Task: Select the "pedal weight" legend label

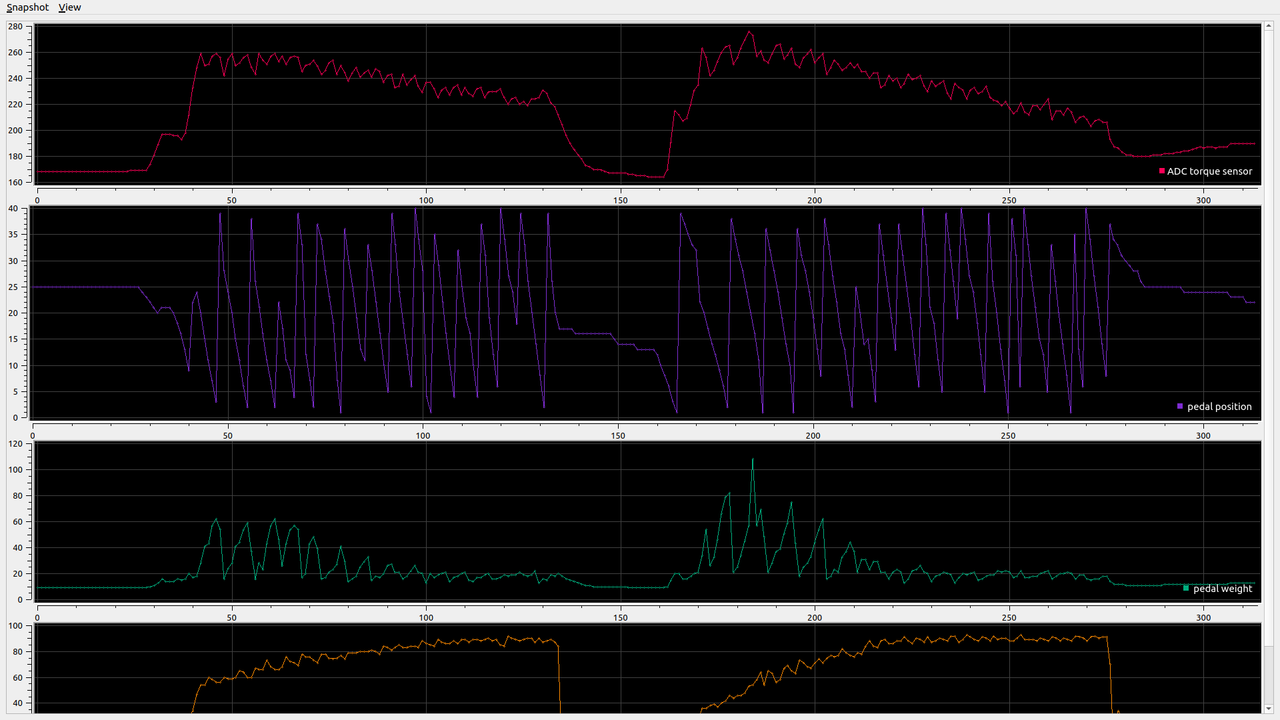Action: pyautogui.click(x=1223, y=589)
